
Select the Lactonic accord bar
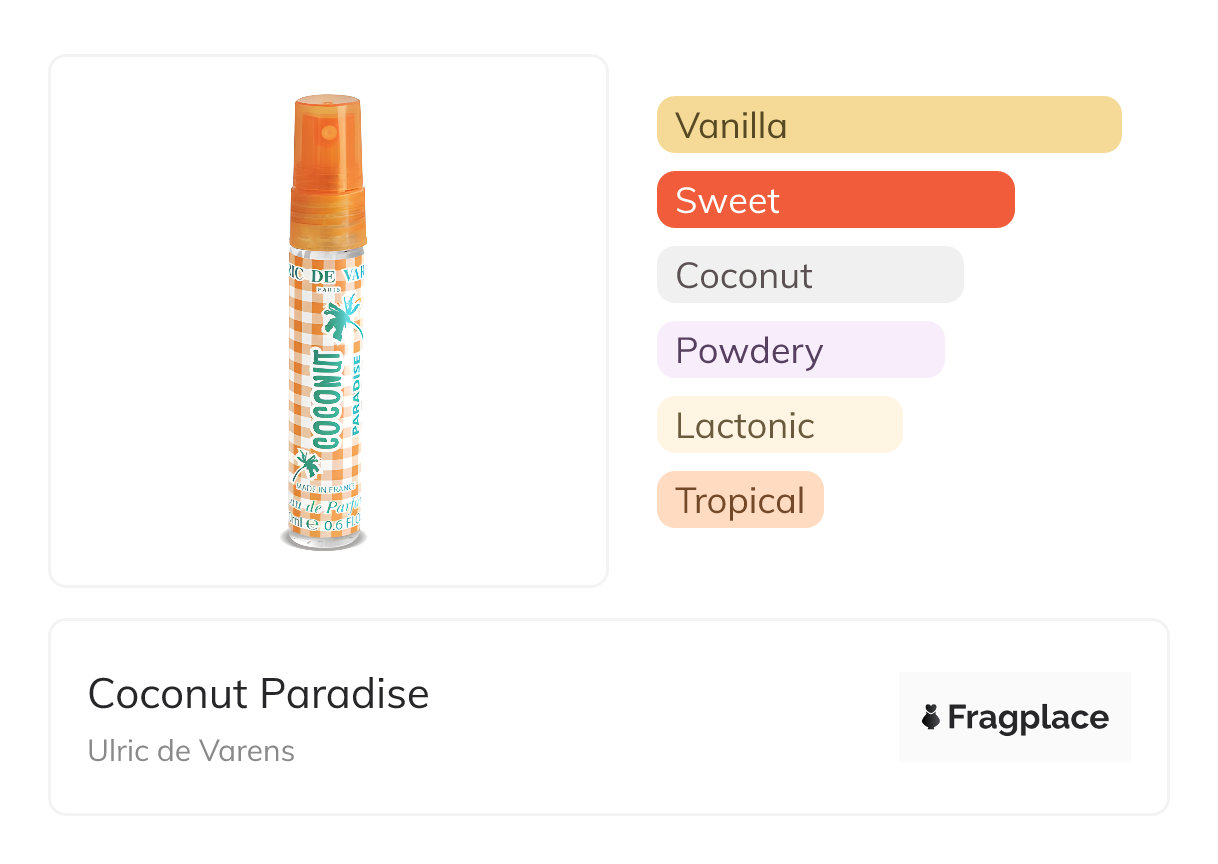click(779, 425)
